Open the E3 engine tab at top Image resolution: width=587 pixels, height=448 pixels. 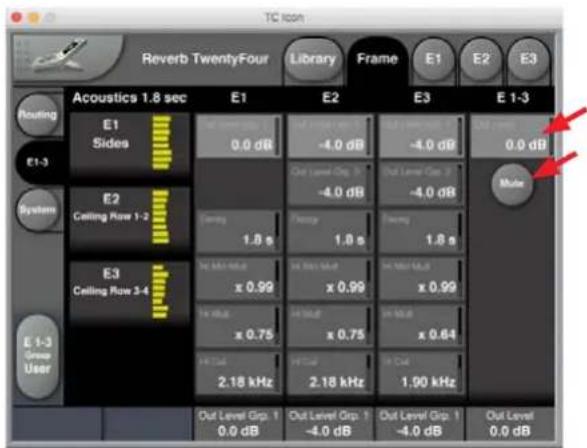coord(528,59)
